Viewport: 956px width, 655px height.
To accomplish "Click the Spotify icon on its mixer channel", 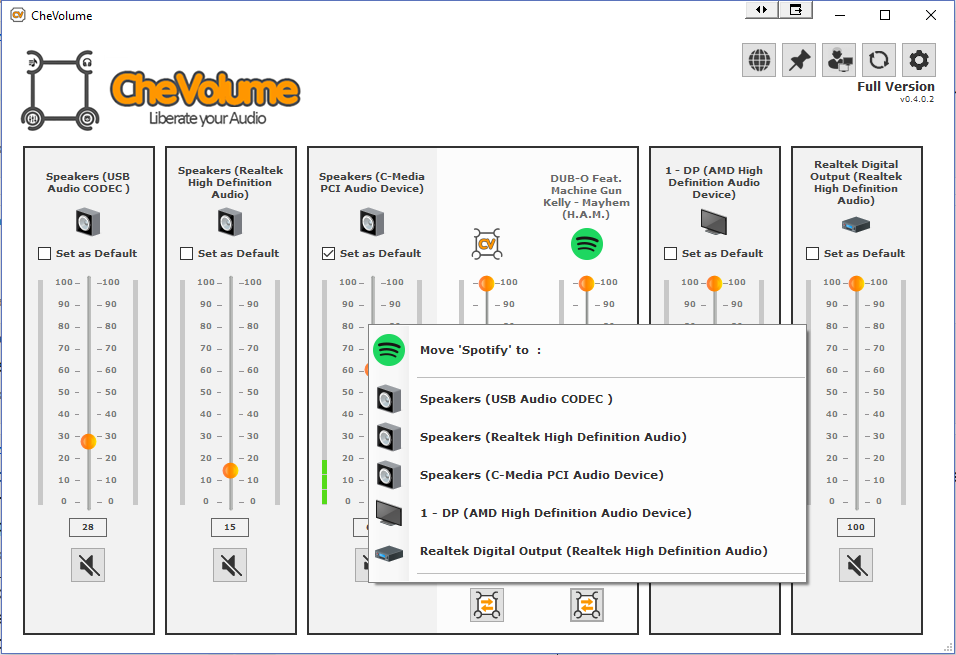I will [586, 243].
